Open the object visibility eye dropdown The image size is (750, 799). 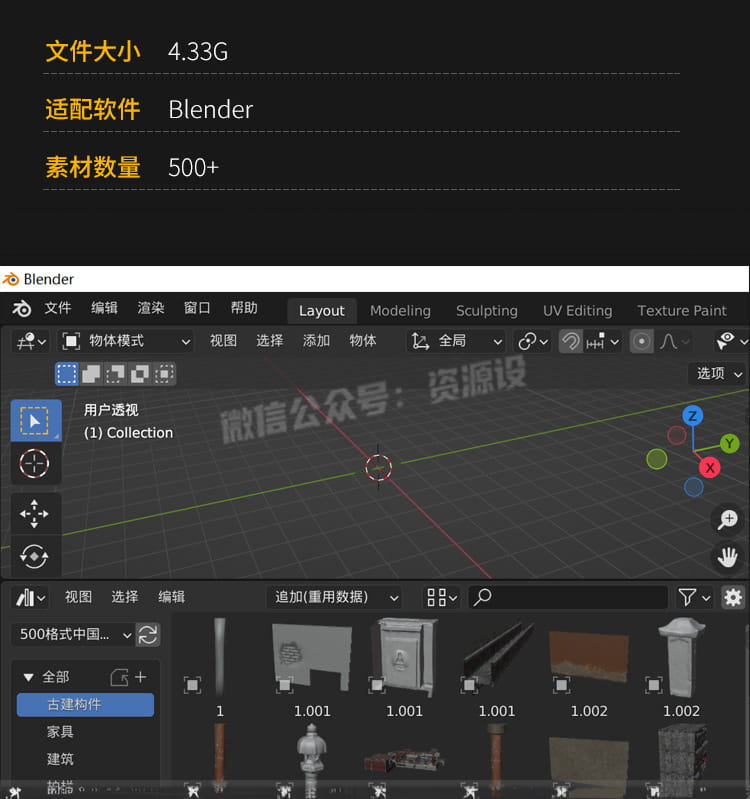pyautogui.click(x=732, y=341)
